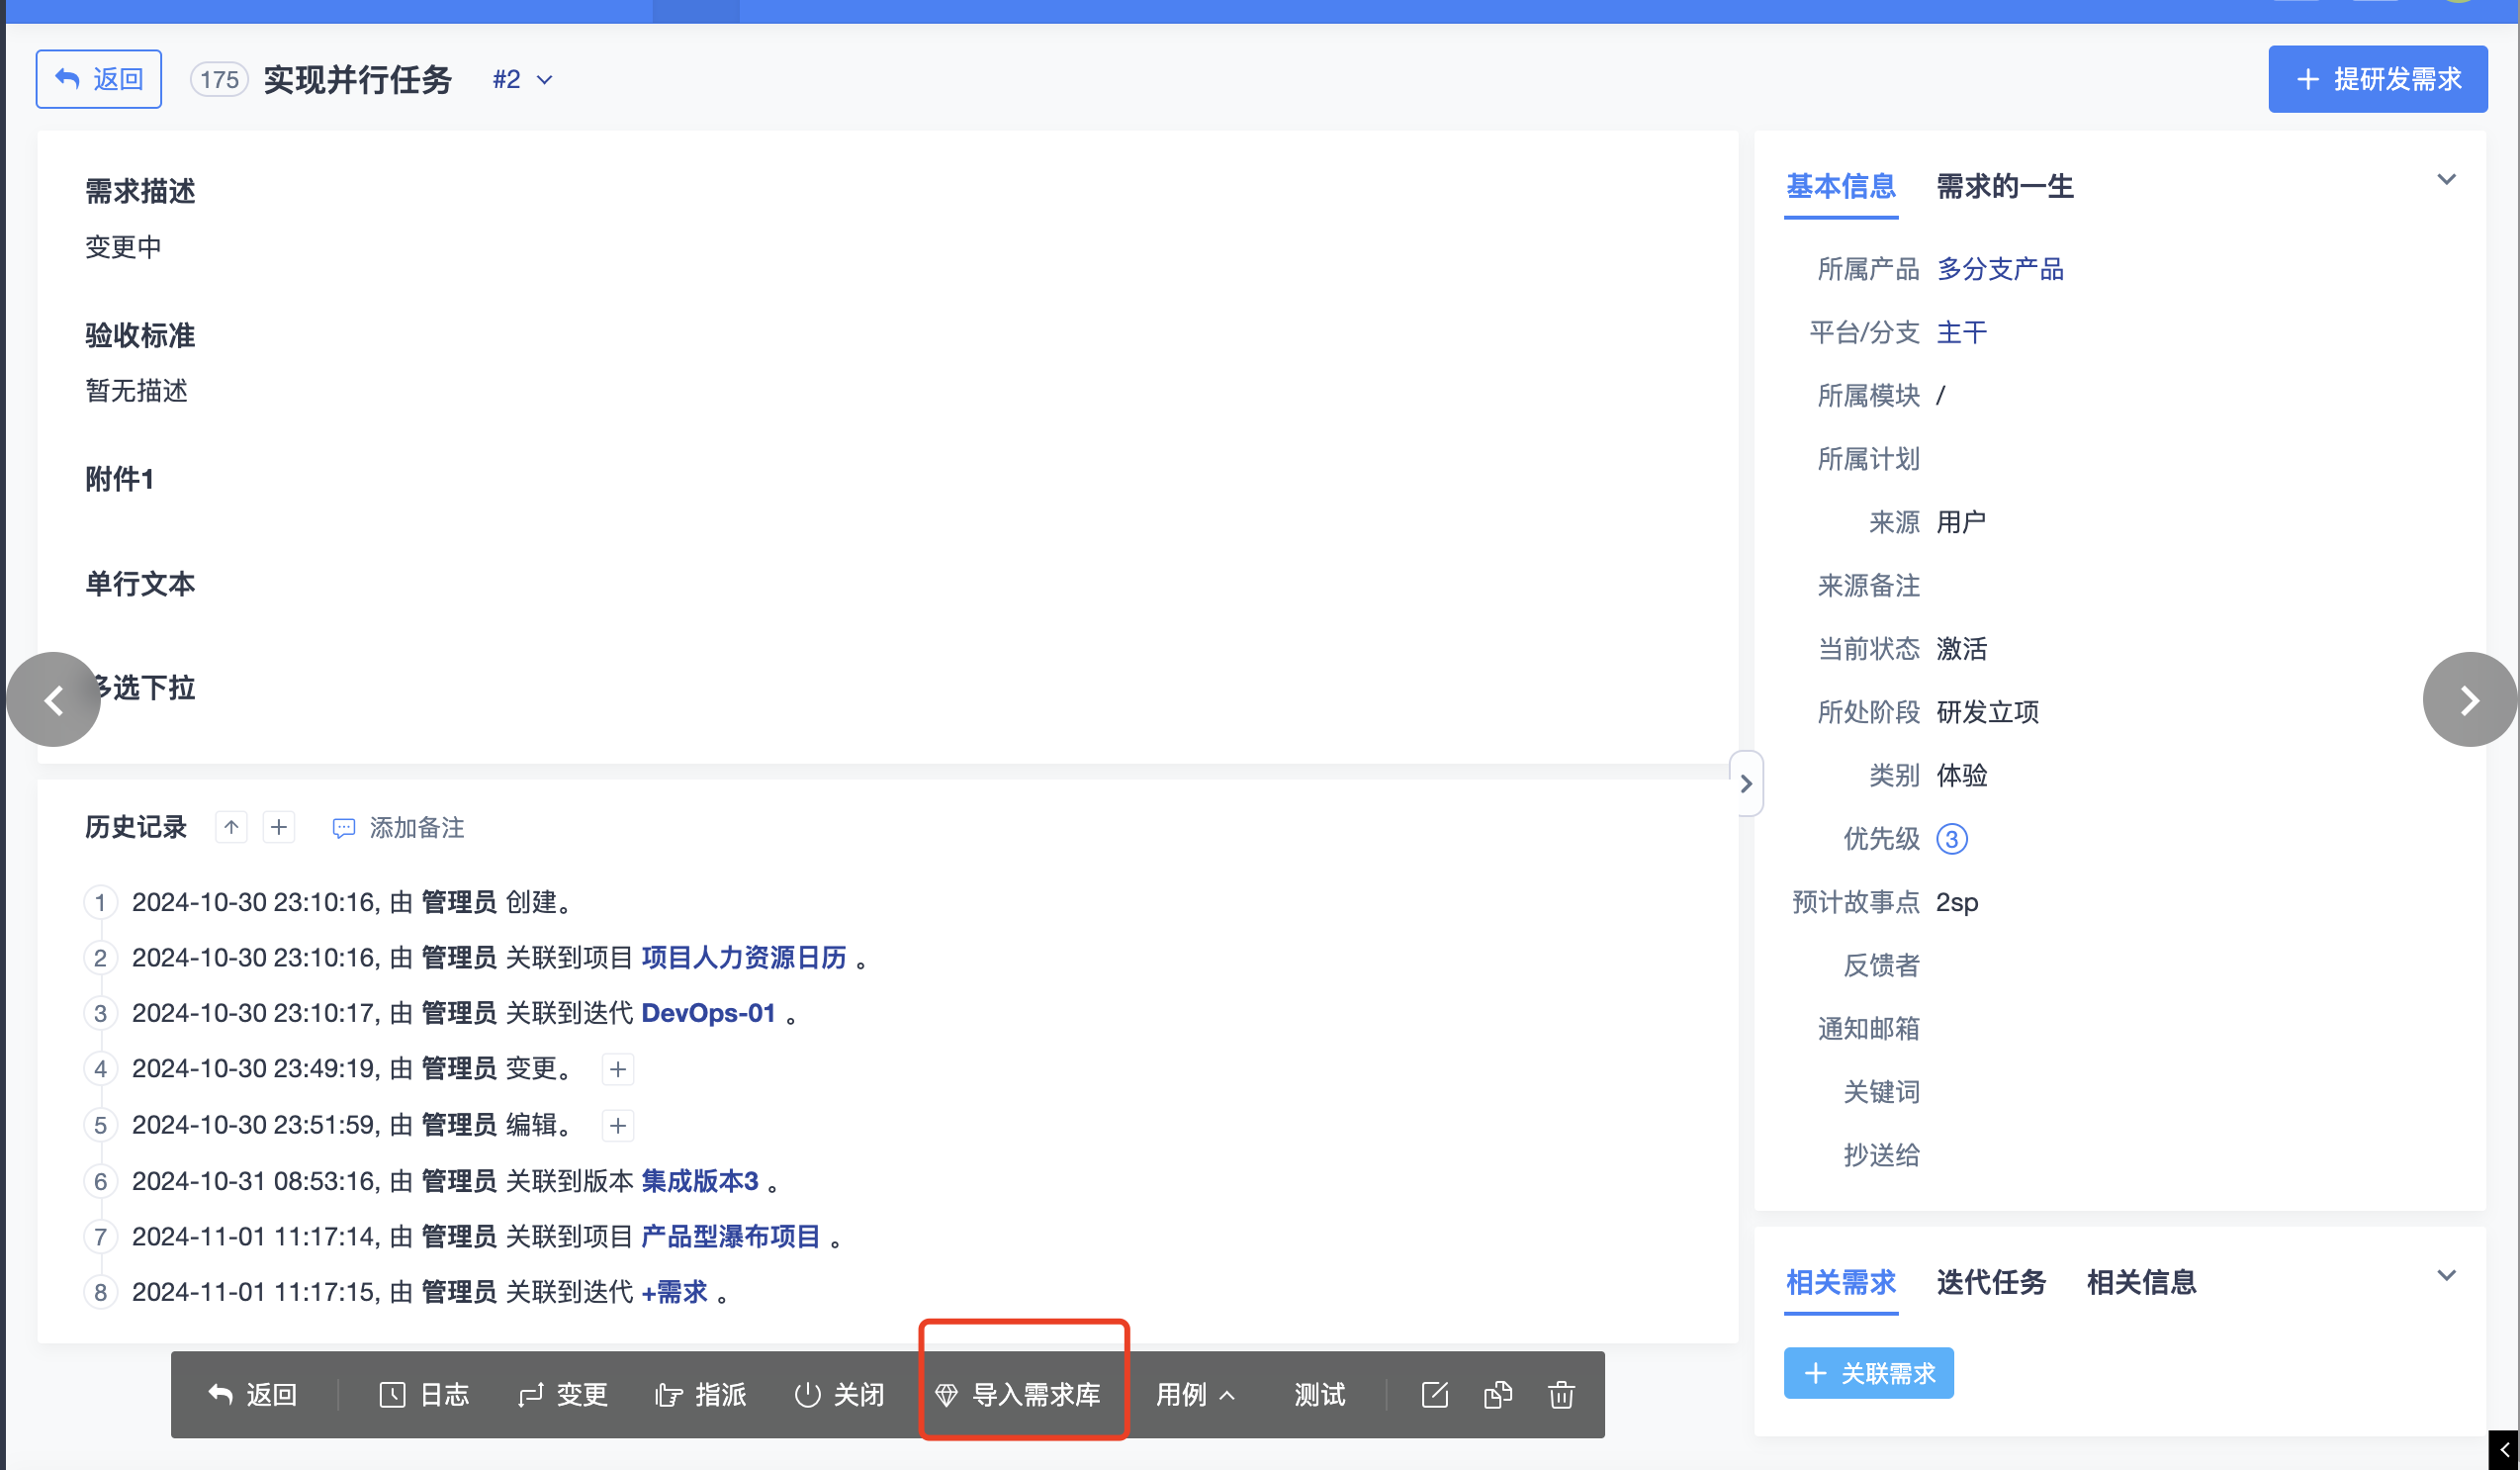
Task: Open the #2 version dropdown
Action: pyautogui.click(x=523, y=79)
